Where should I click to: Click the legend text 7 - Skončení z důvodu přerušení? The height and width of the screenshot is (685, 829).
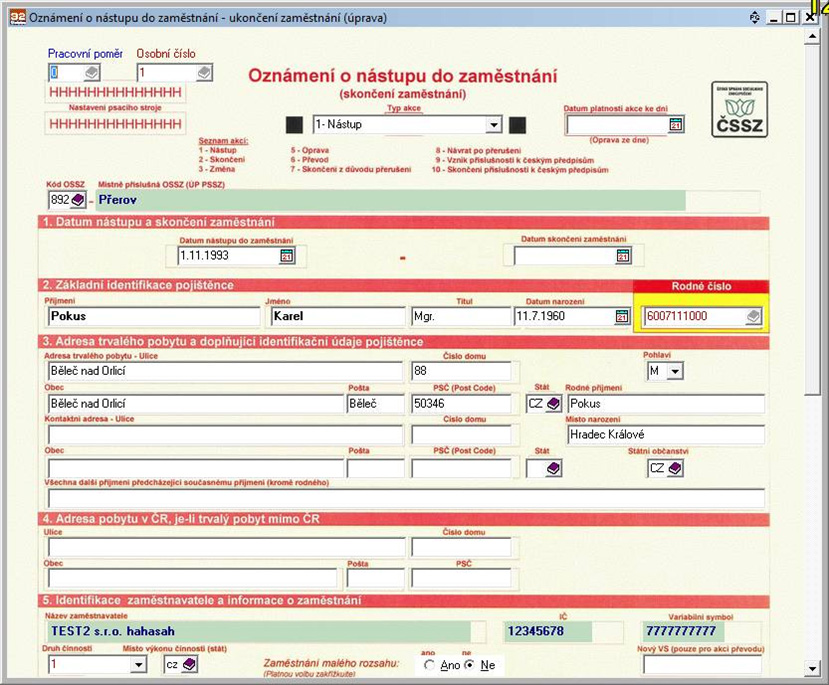(x=351, y=170)
